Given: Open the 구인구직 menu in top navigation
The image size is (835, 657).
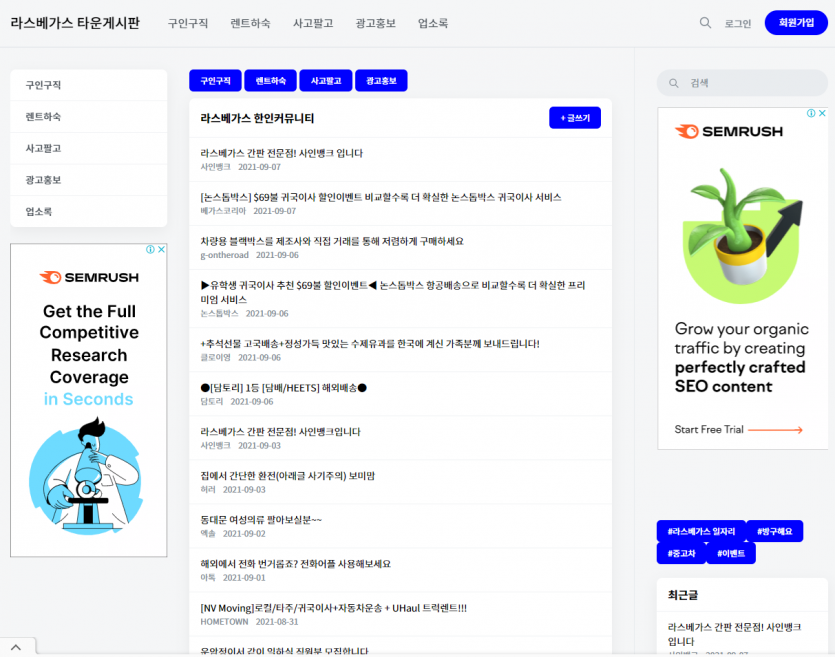Looking at the screenshot, I should [188, 23].
